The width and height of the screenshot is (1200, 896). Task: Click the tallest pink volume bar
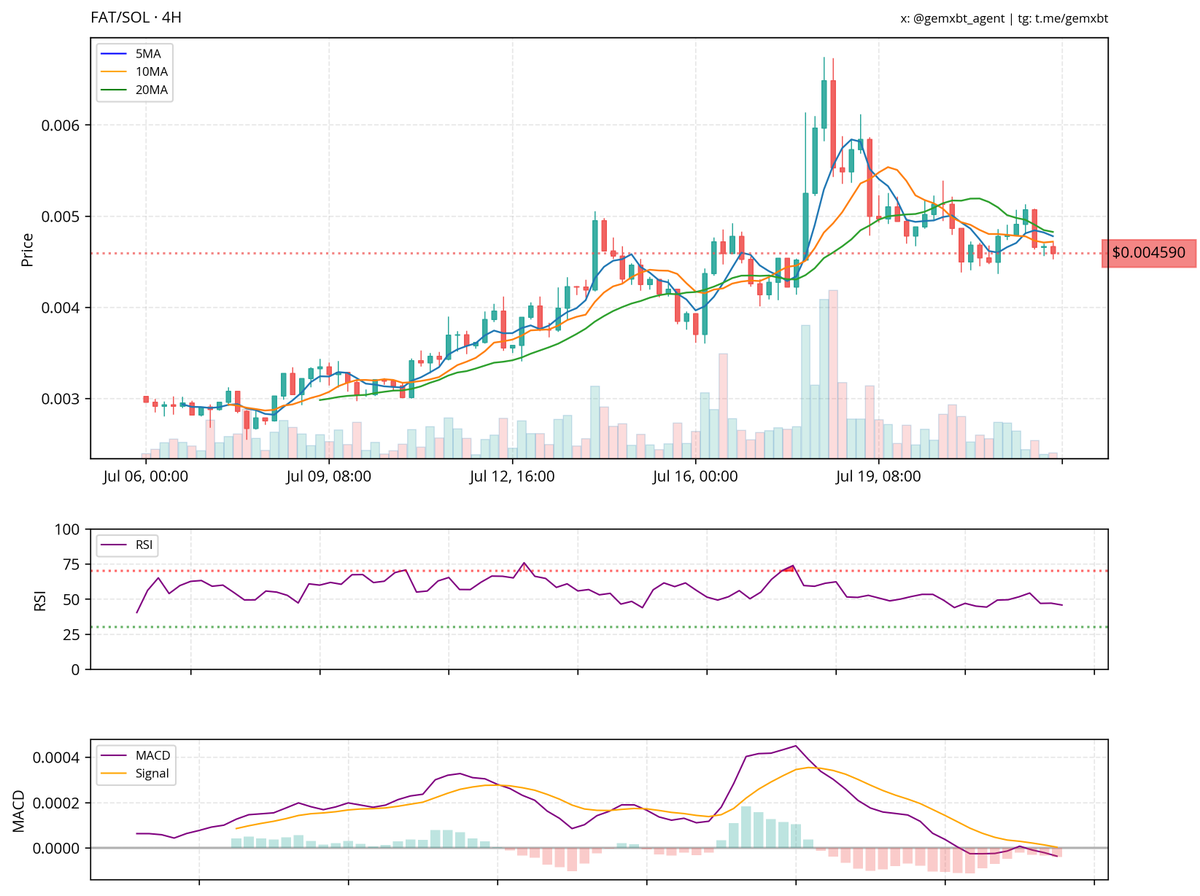click(833, 374)
